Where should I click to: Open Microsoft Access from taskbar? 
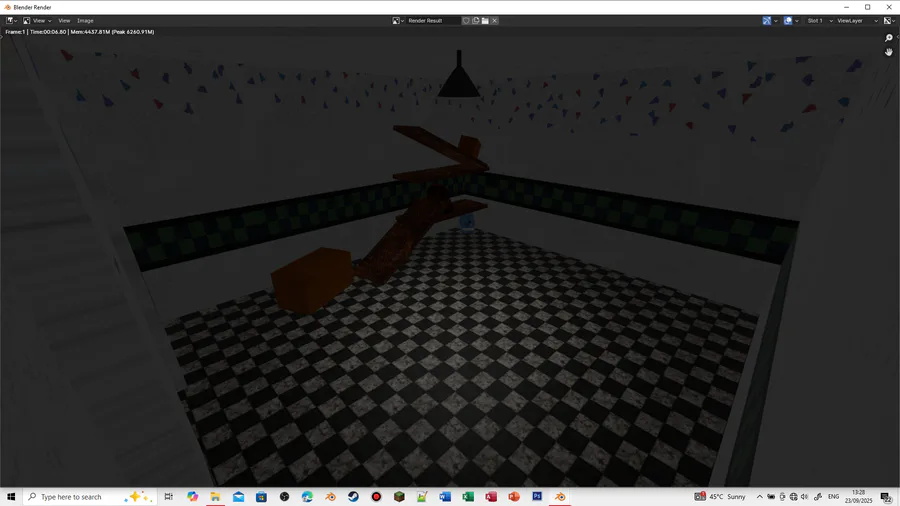tap(491, 497)
